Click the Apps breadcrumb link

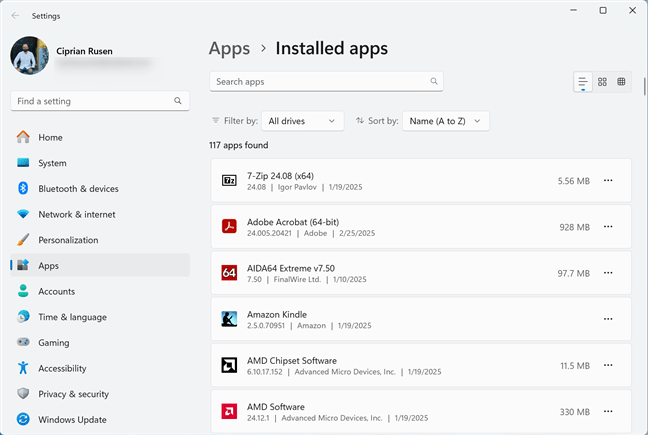(x=229, y=48)
